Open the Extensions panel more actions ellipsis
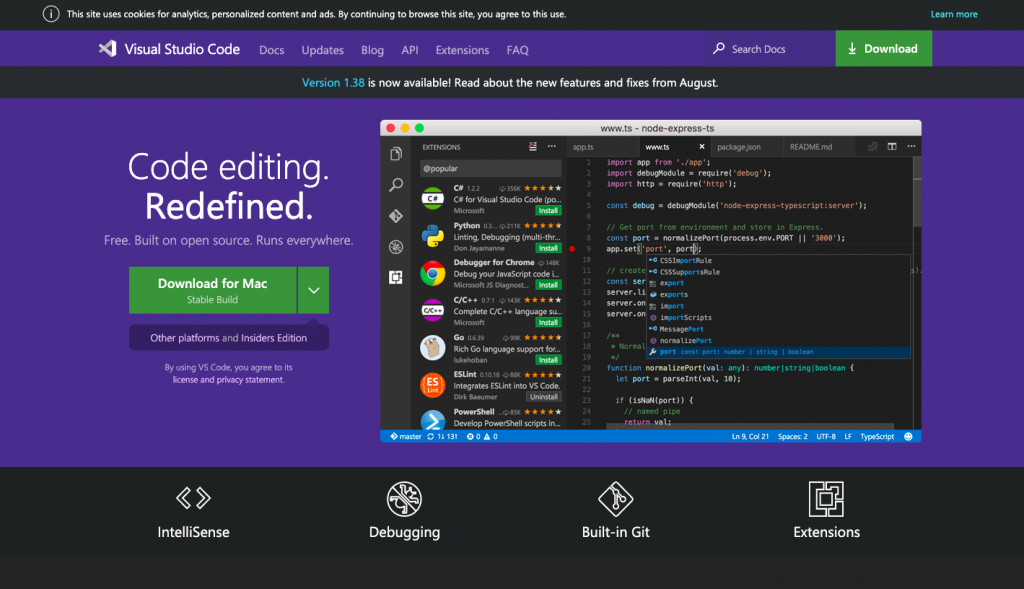Viewport: 1024px width, 589px height. click(x=552, y=147)
